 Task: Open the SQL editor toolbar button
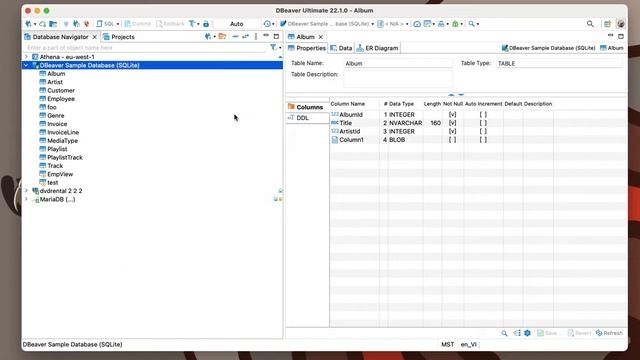(105, 24)
